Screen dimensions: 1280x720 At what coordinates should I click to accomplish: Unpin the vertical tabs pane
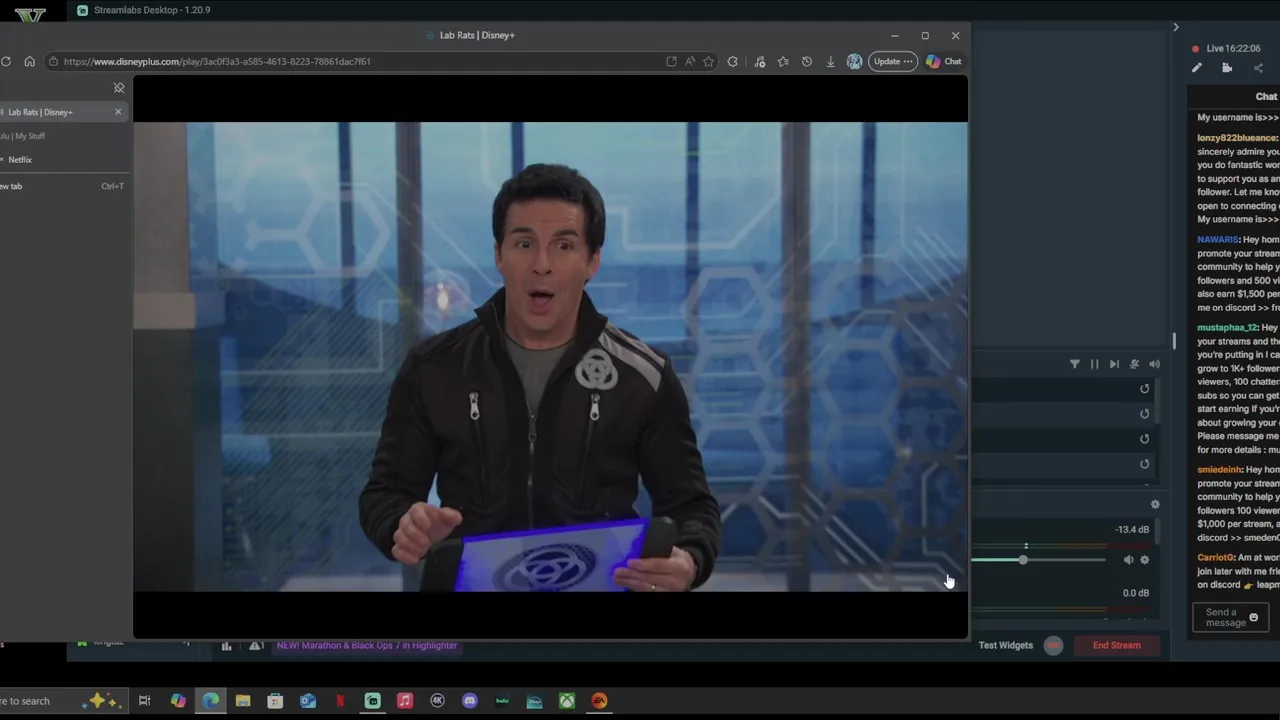[119, 88]
